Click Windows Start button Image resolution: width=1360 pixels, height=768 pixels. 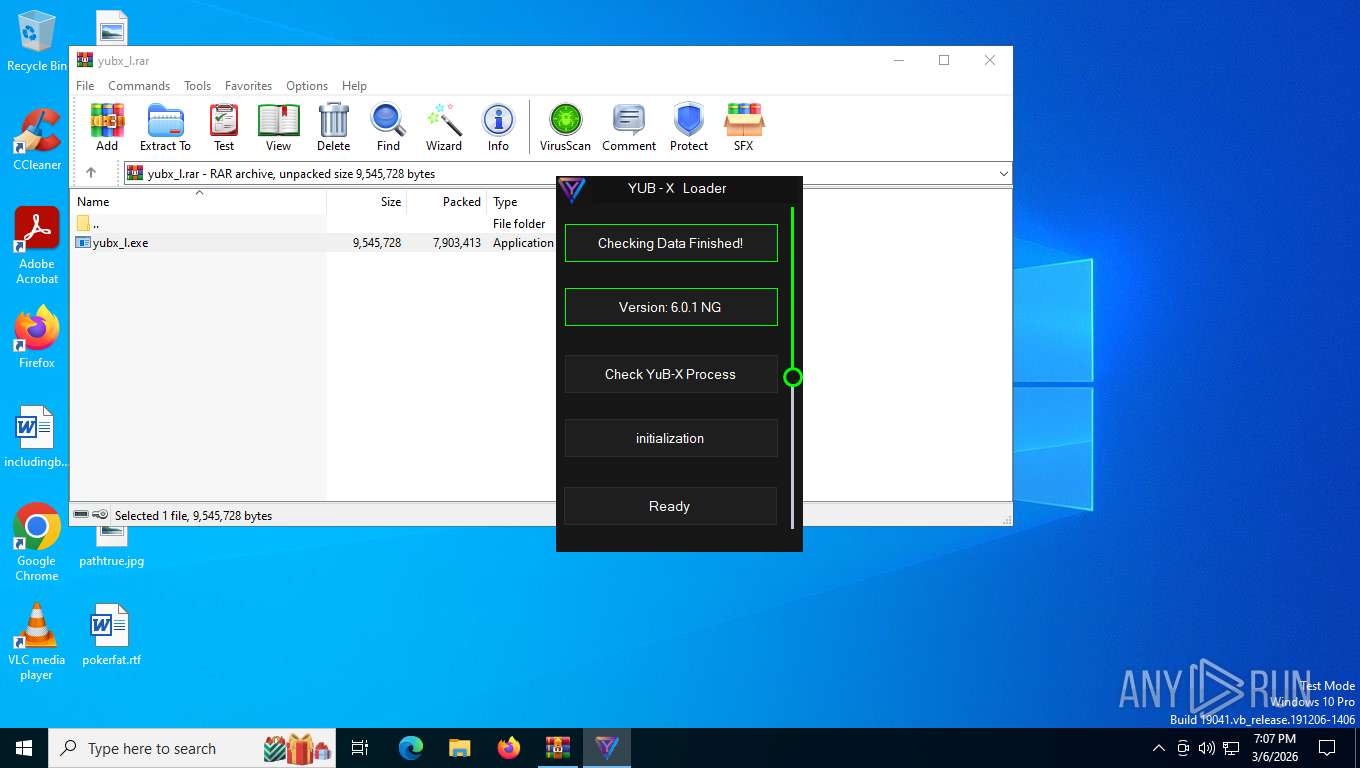pos(23,748)
